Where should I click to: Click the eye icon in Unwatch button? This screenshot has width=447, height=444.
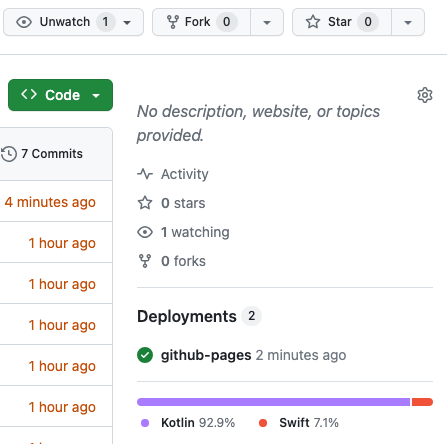(x=24, y=22)
